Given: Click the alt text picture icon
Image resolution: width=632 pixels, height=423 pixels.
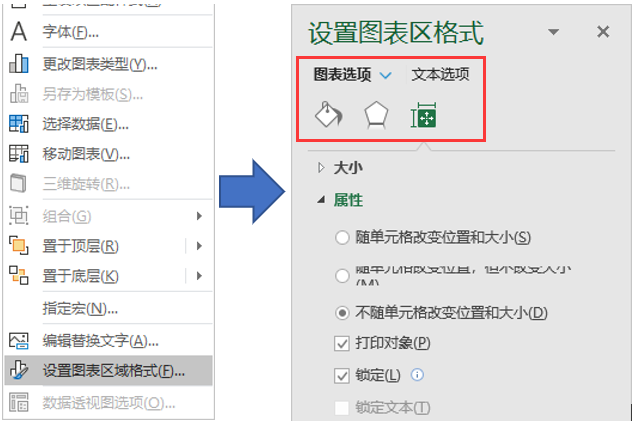Looking at the screenshot, I should point(19,341).
